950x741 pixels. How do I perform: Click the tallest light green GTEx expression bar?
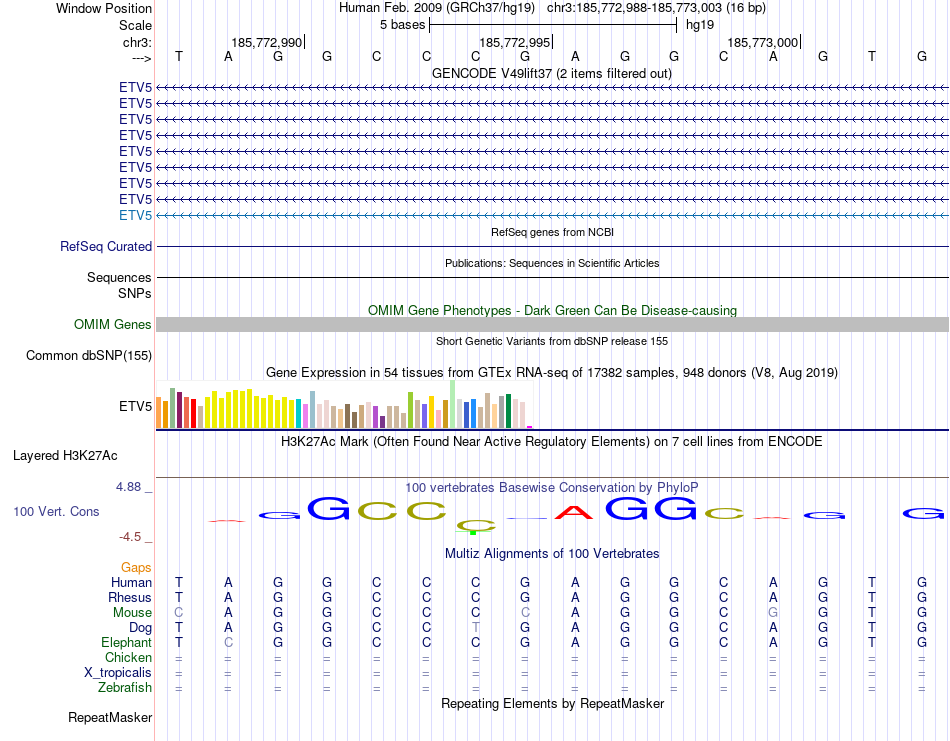[453, 404]
